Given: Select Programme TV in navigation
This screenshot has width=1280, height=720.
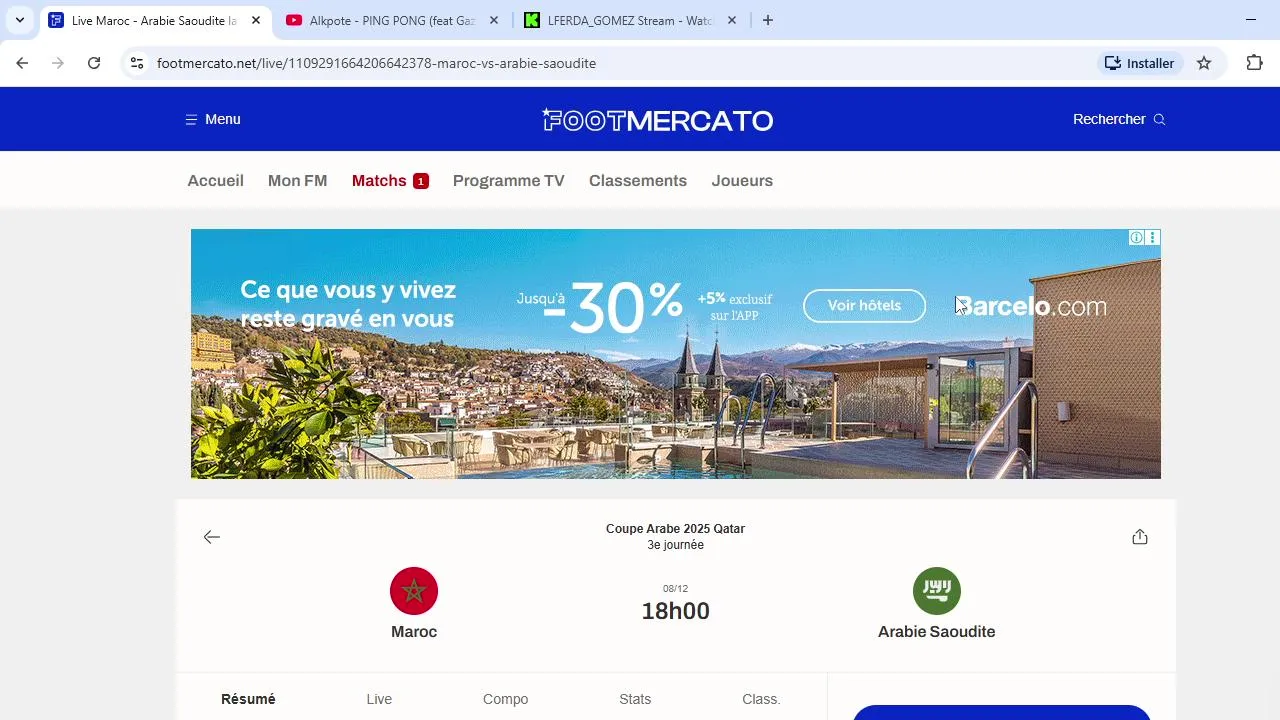Looking at the screenshot, I should coord(508,181).
